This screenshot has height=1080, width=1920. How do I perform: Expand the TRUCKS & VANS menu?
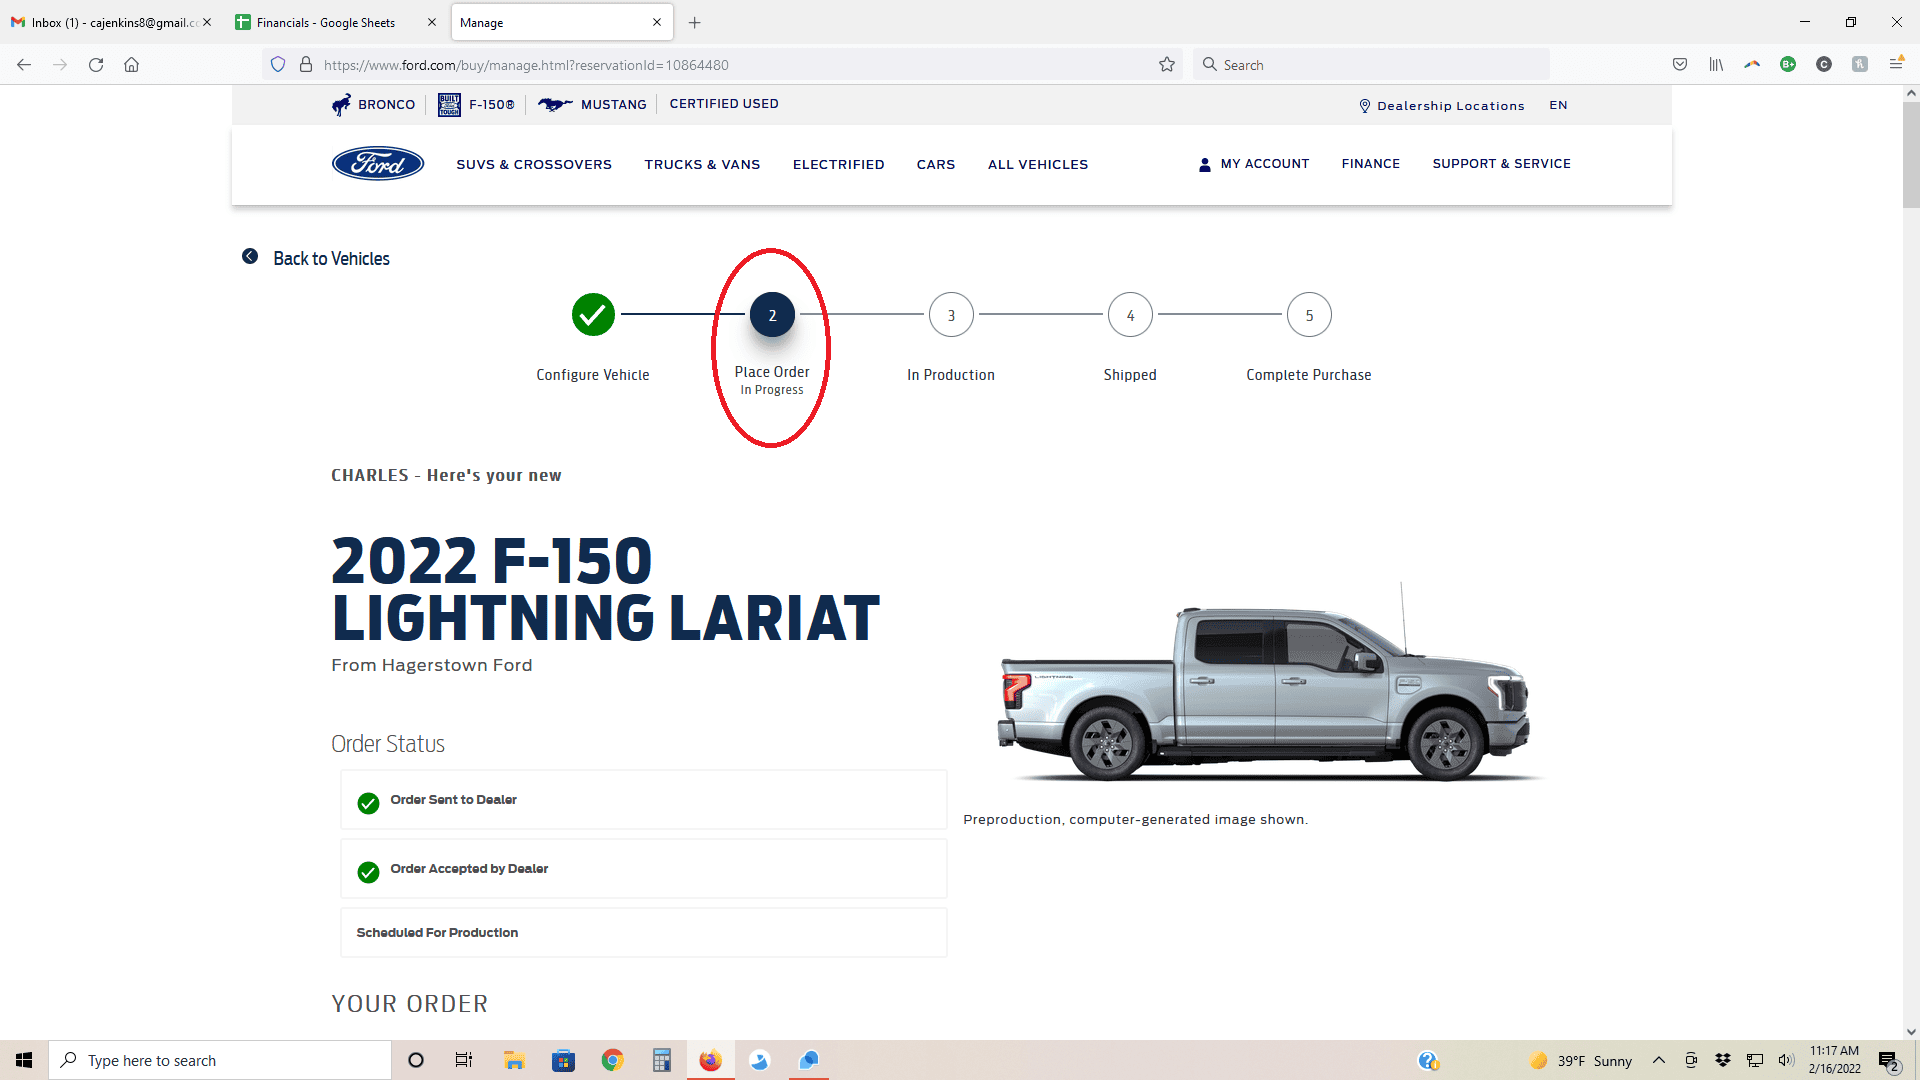pyautogui.click(x=702, y=164)
